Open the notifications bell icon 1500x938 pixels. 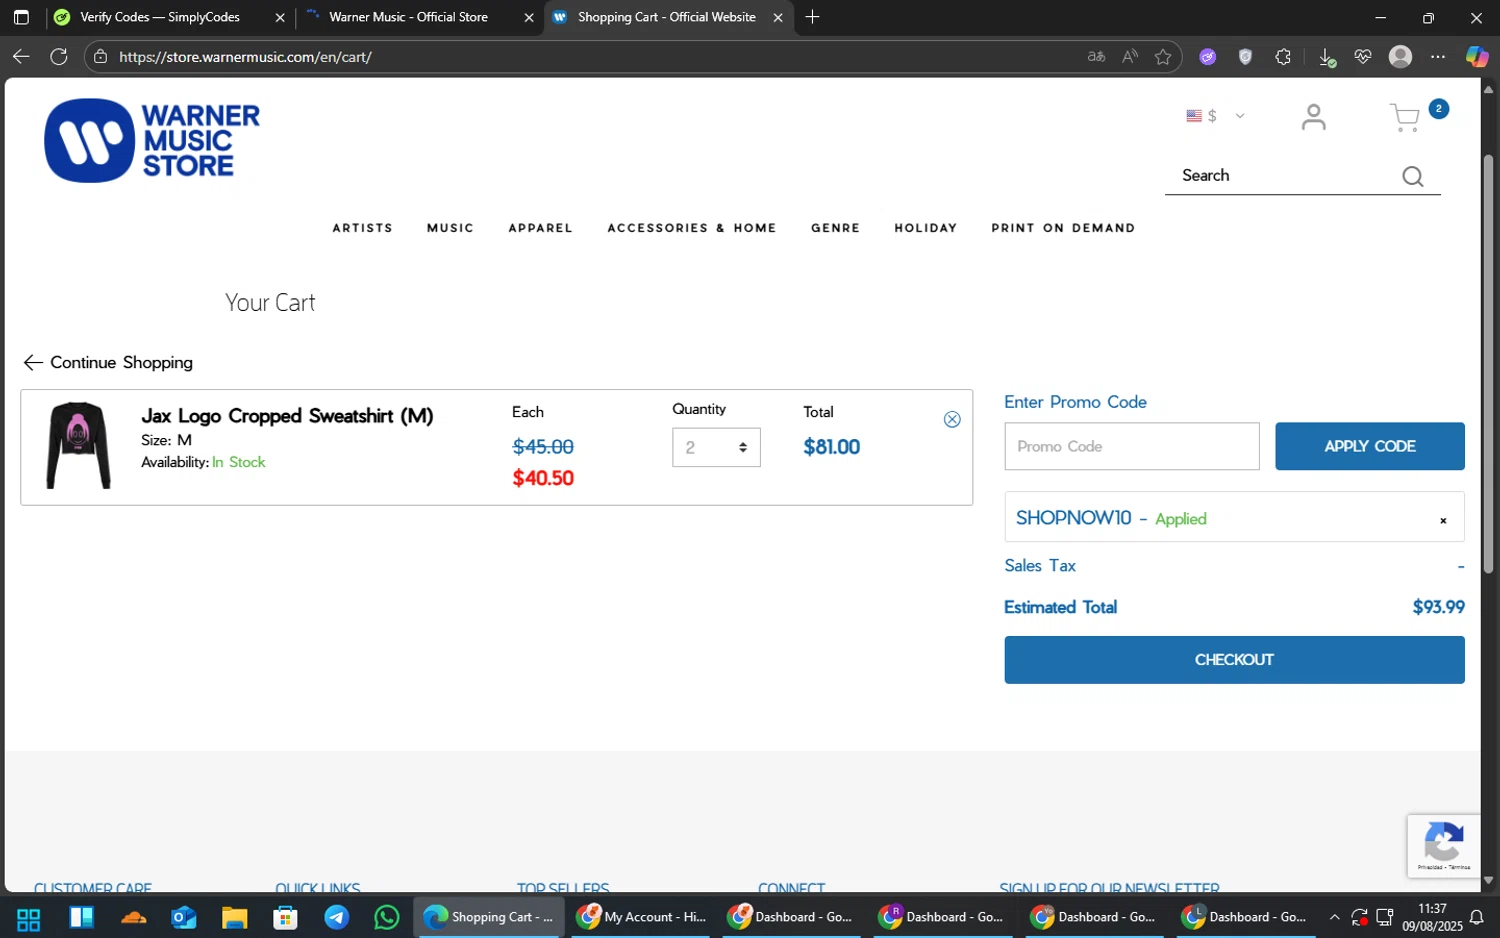tap(1477, 917)
